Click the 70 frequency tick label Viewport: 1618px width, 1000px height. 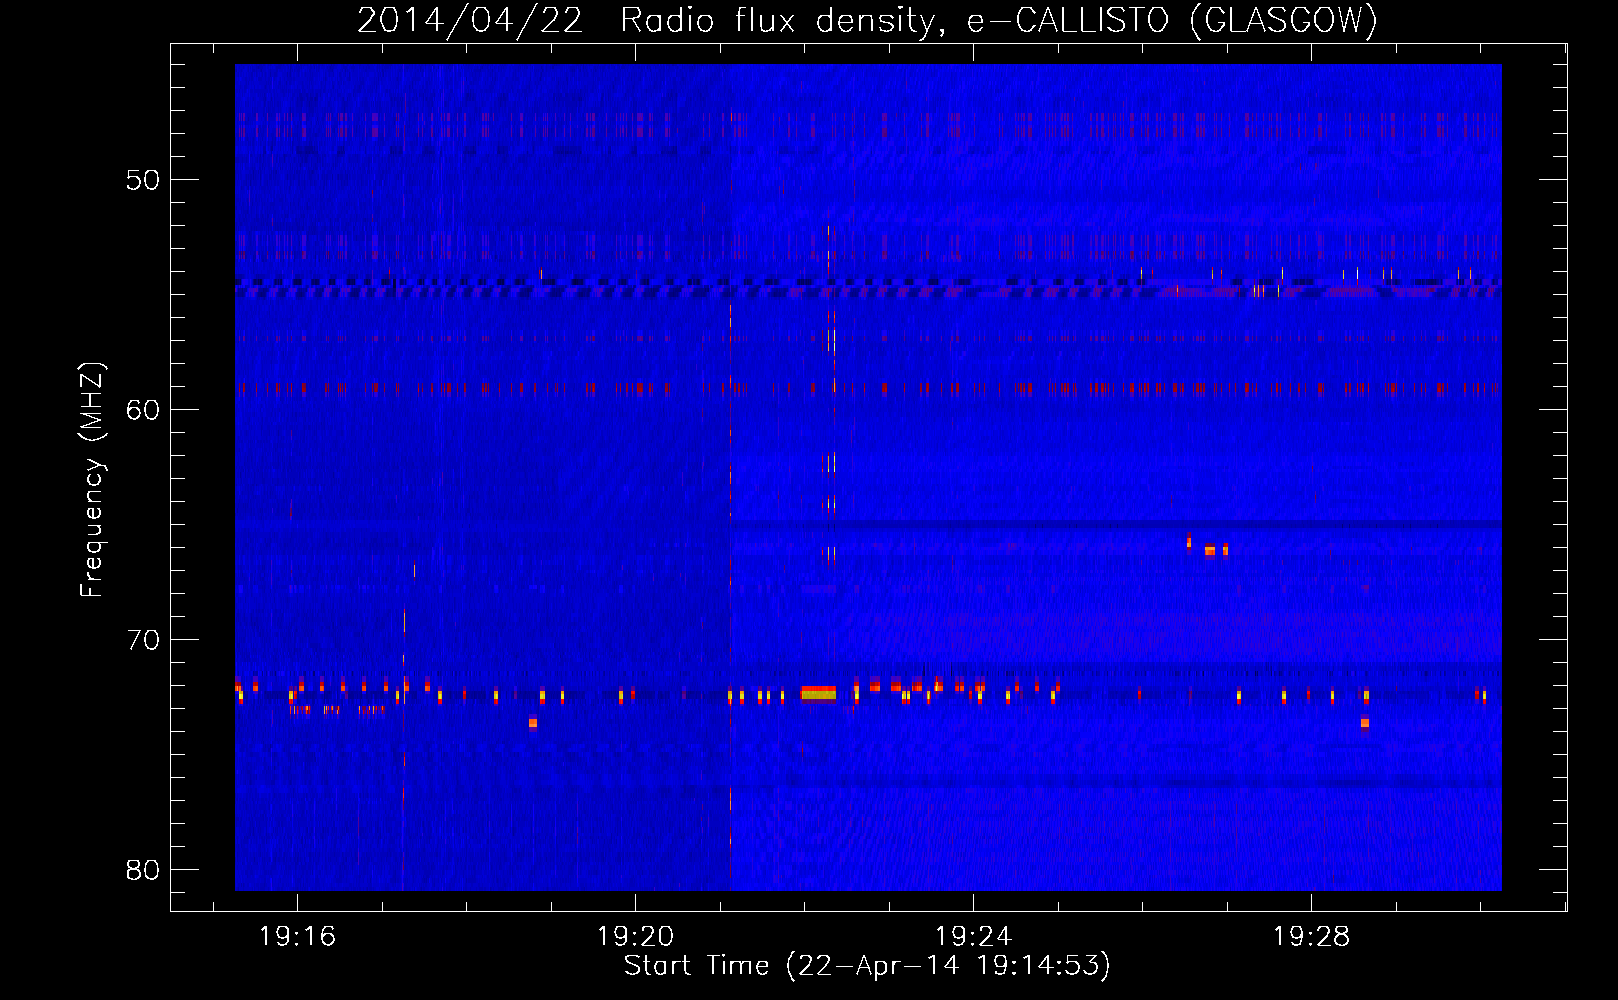tap(143, 640)
